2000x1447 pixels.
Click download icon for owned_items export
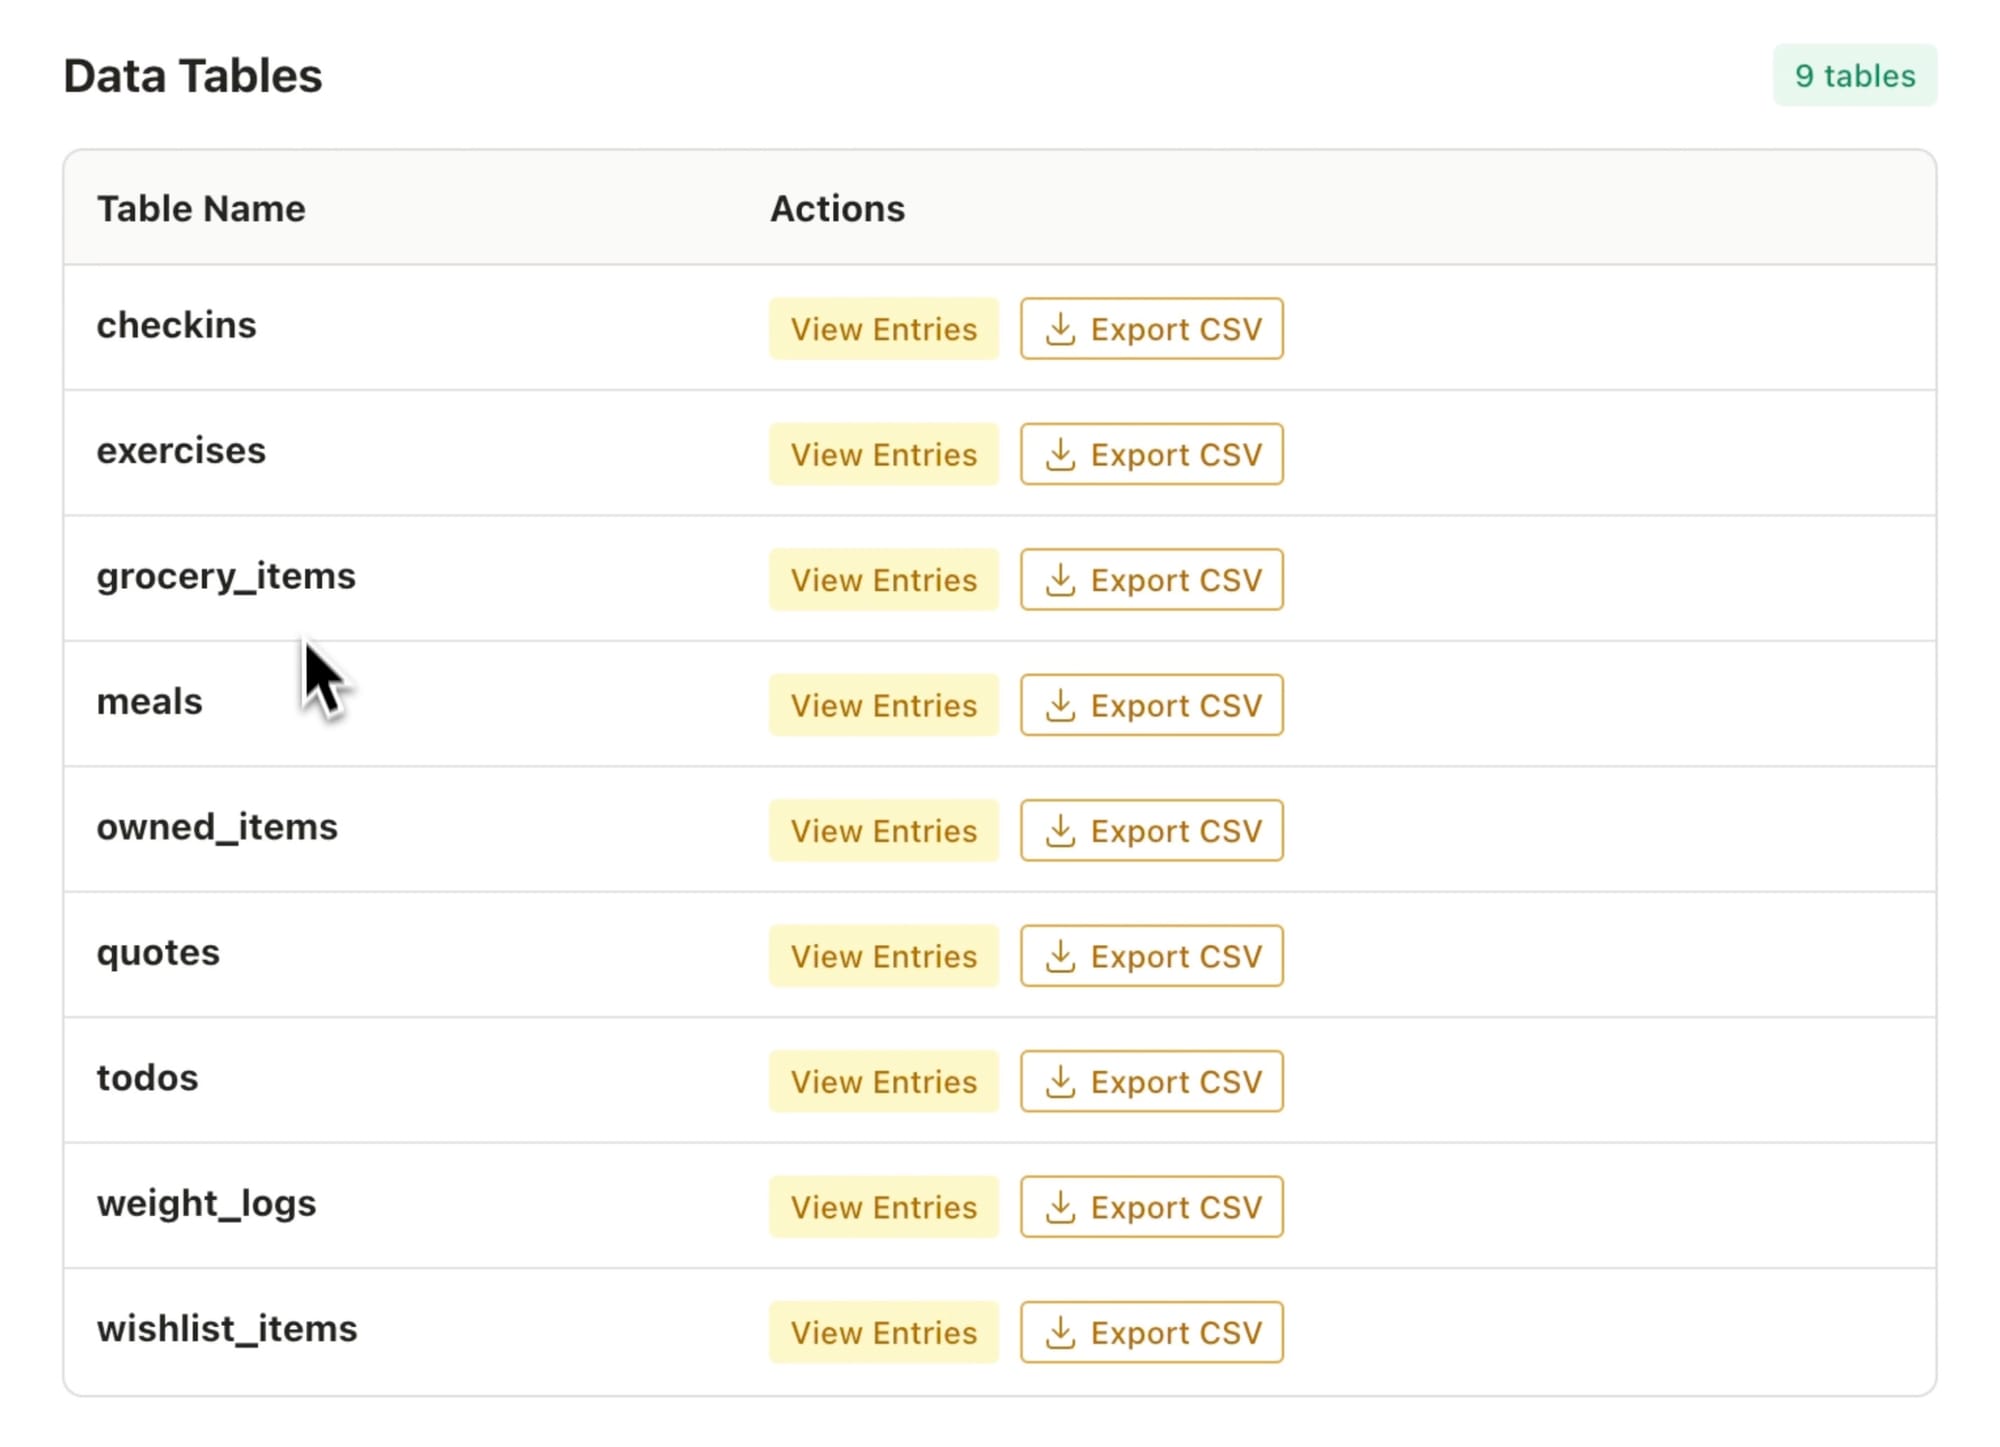point(1060,831)
